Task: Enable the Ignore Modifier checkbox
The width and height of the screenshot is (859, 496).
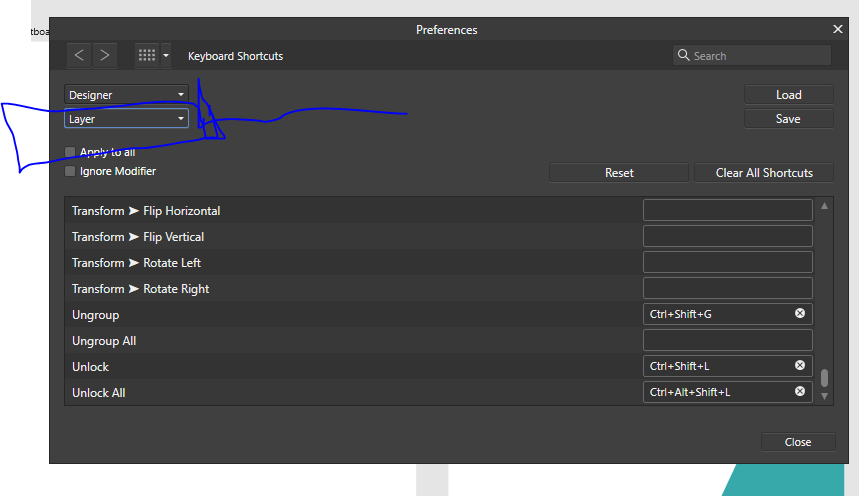Action: click(x=70, y=171)
